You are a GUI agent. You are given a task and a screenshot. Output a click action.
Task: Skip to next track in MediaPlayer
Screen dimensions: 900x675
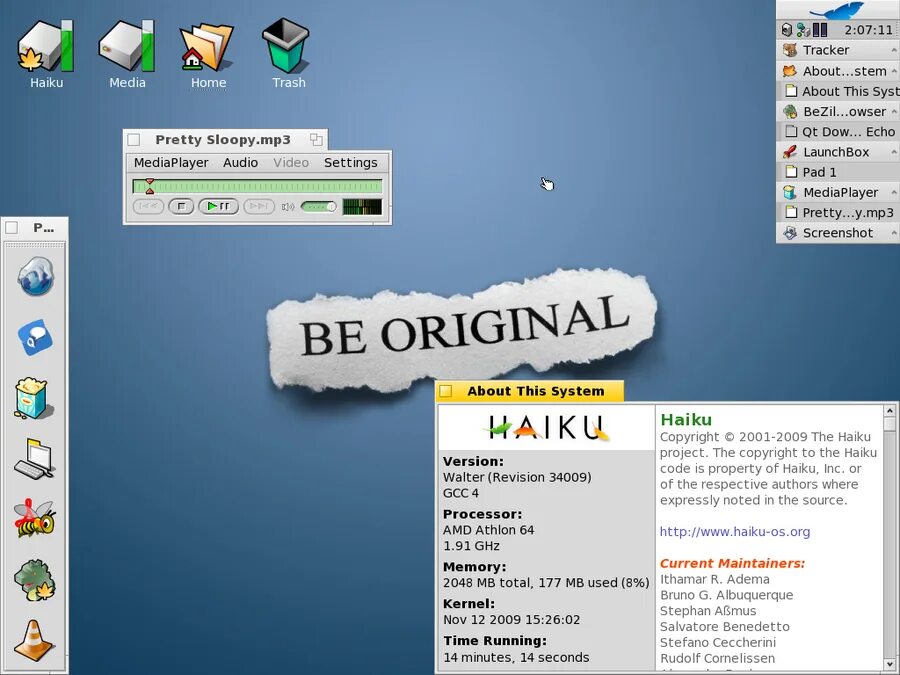259,207
